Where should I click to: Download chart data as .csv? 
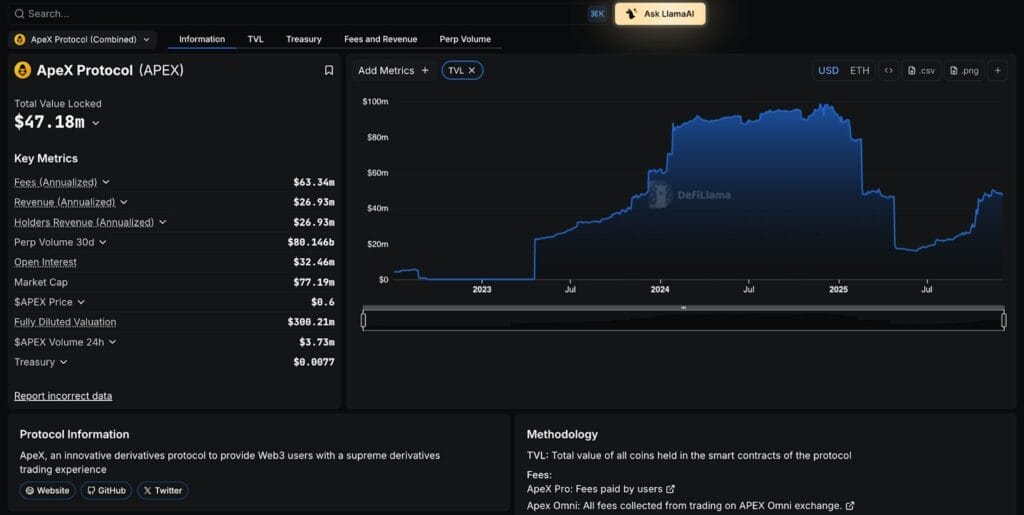[921, 70]
